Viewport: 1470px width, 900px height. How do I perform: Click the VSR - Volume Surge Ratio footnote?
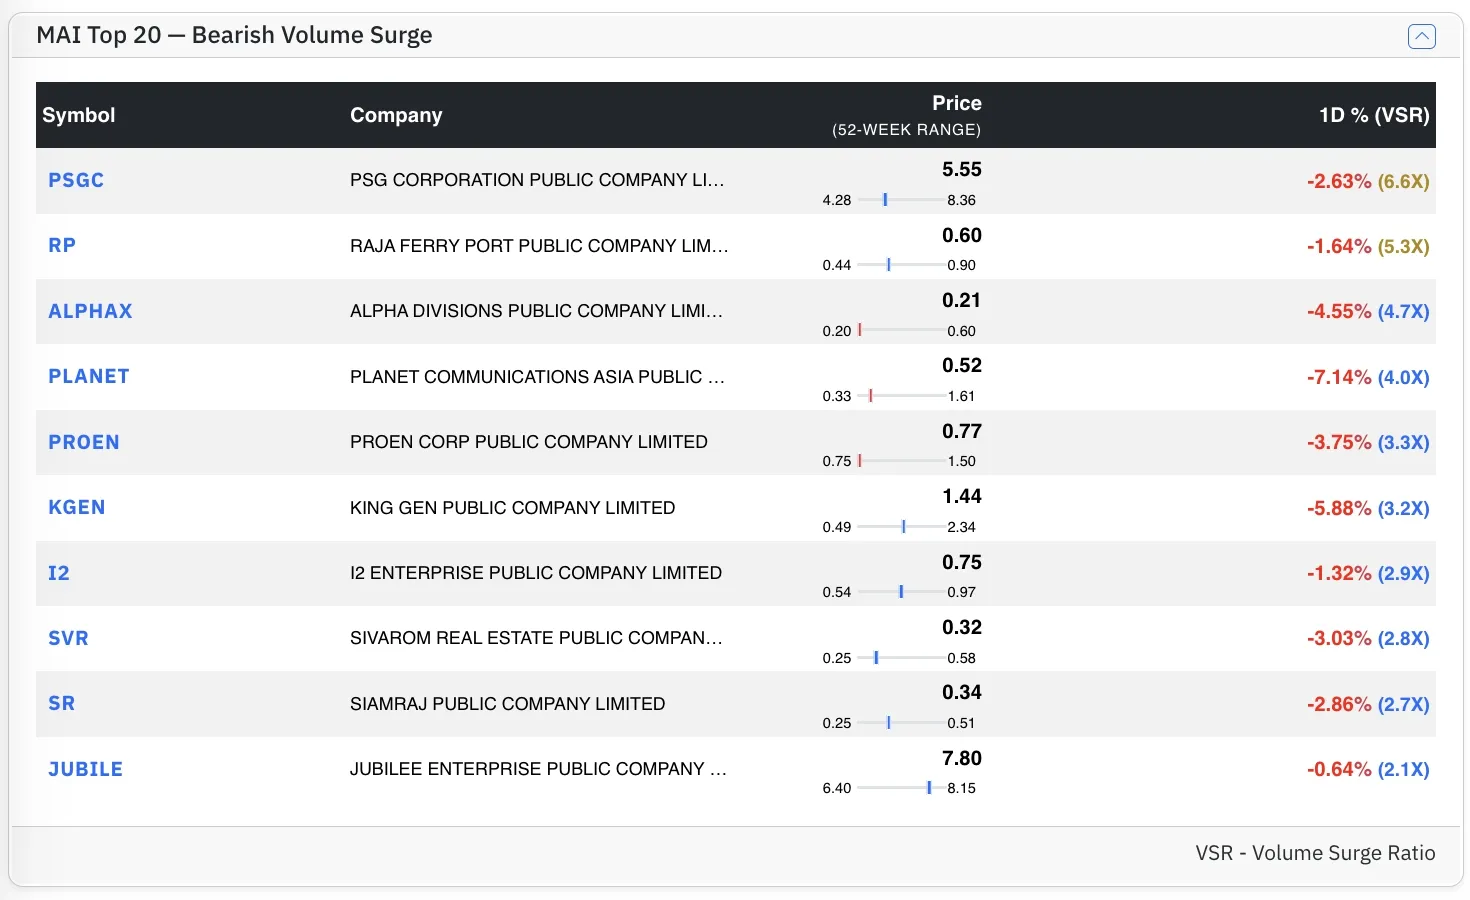pyautogui.click(x=1315, y=853)
